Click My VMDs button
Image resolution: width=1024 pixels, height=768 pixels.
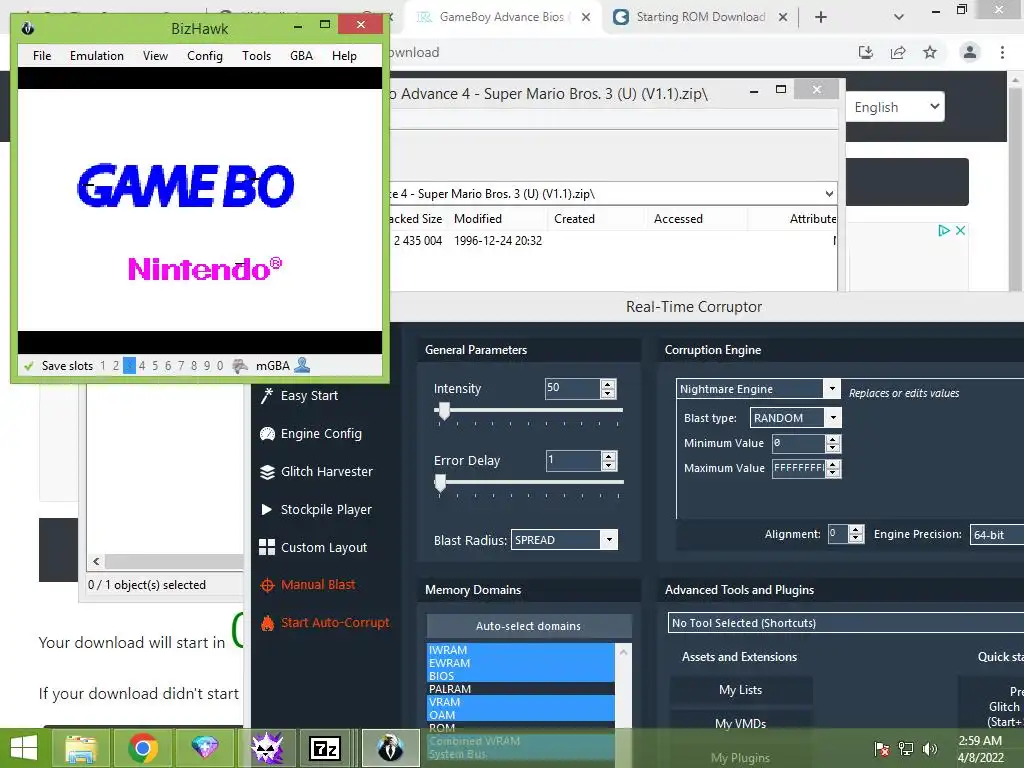pyautogui.click(x=741, y=724)
